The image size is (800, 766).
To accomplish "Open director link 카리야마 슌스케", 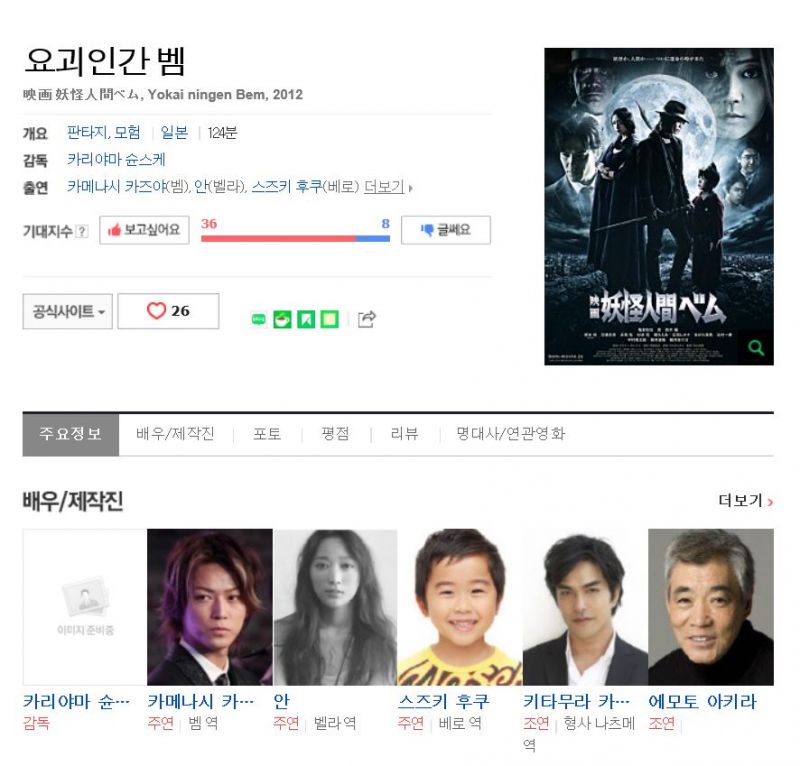I will pos(116,160).
